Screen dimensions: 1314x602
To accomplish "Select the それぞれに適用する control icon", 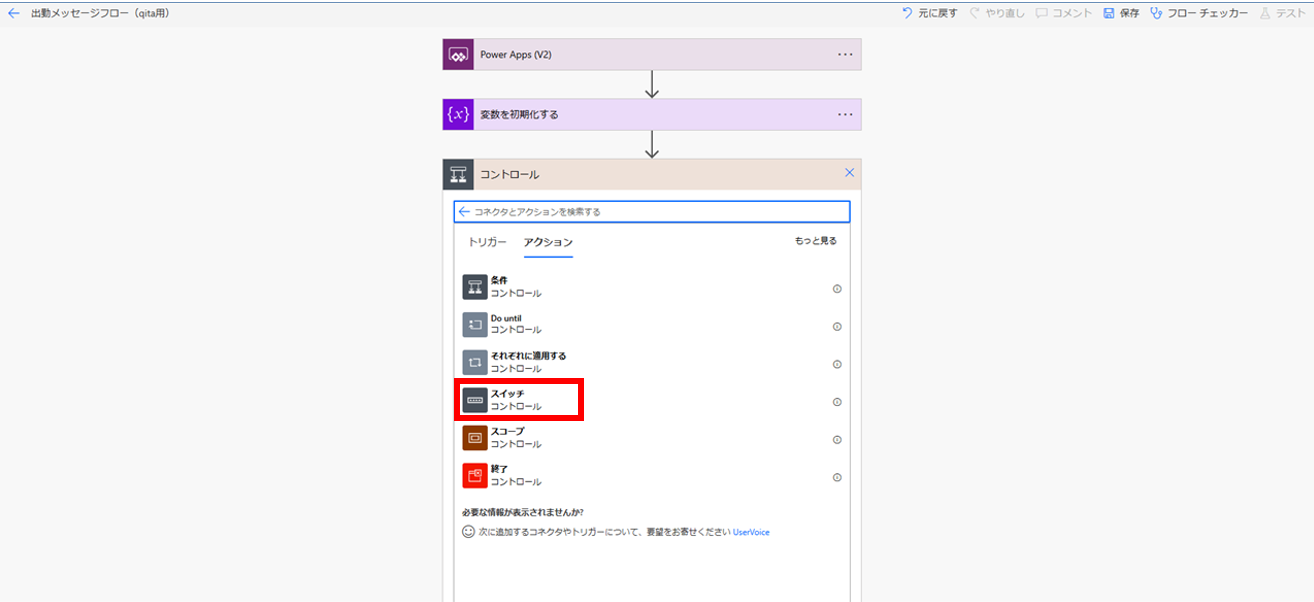I will pos(475,362).
